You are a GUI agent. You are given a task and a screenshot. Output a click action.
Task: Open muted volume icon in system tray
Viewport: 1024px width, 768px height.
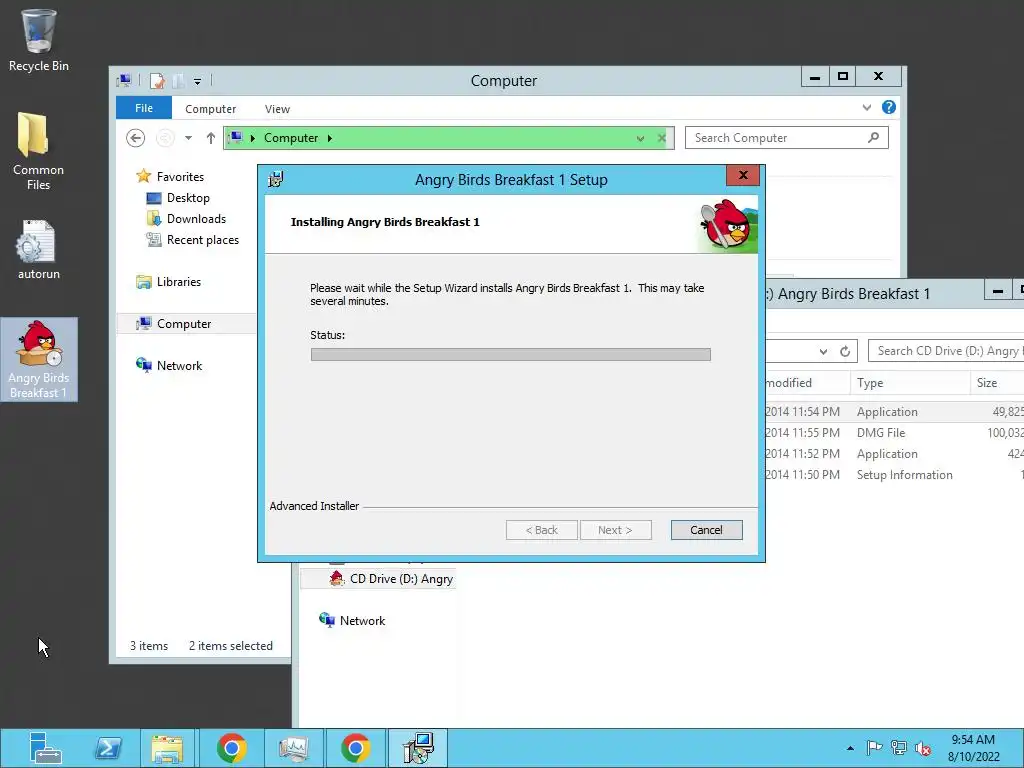(x=922, y=748)
